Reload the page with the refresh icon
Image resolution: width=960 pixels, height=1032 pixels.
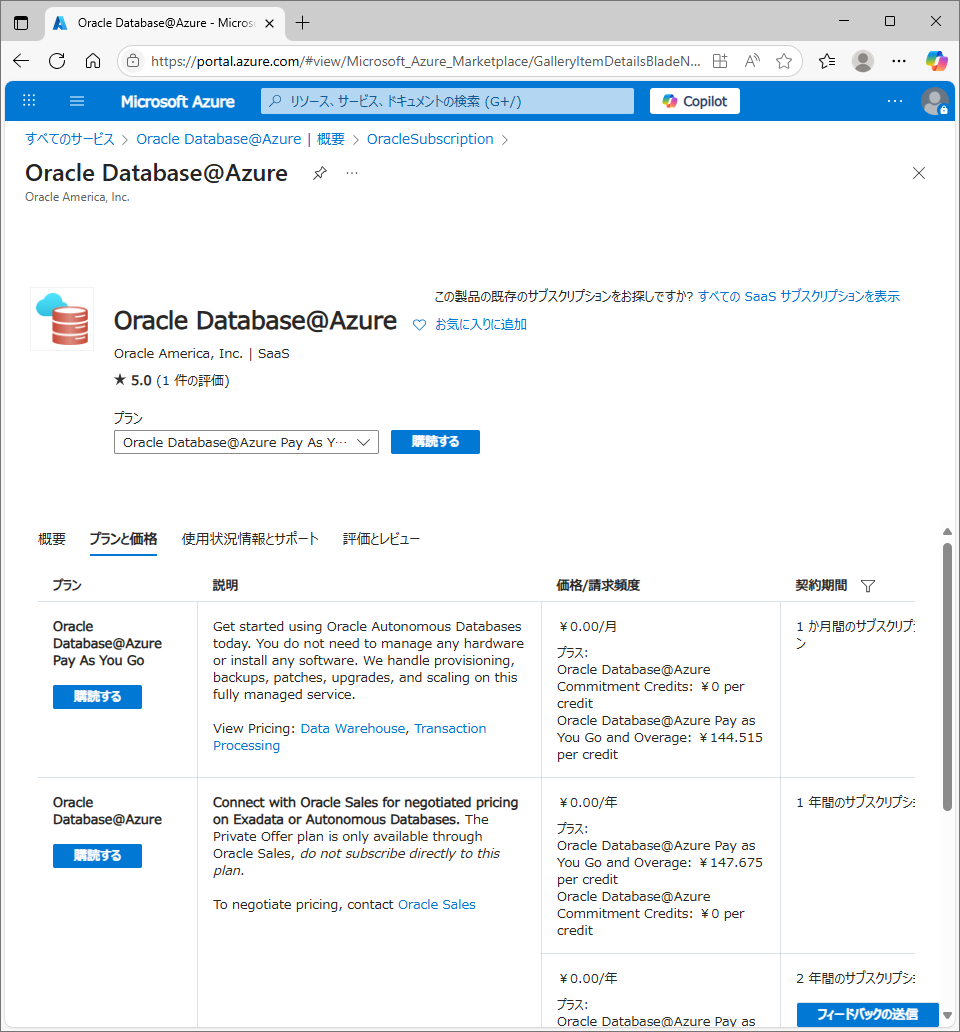tap(57, 61)
